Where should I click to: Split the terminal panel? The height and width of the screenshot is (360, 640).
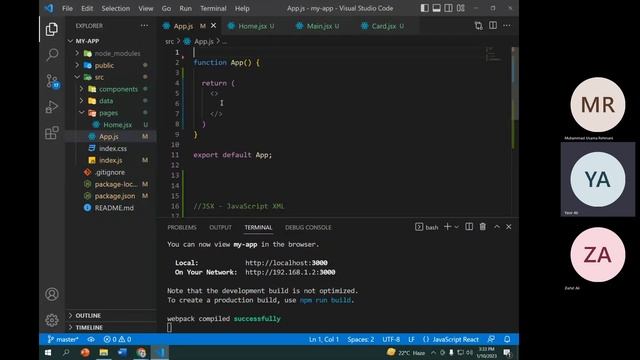click(469, 227)
